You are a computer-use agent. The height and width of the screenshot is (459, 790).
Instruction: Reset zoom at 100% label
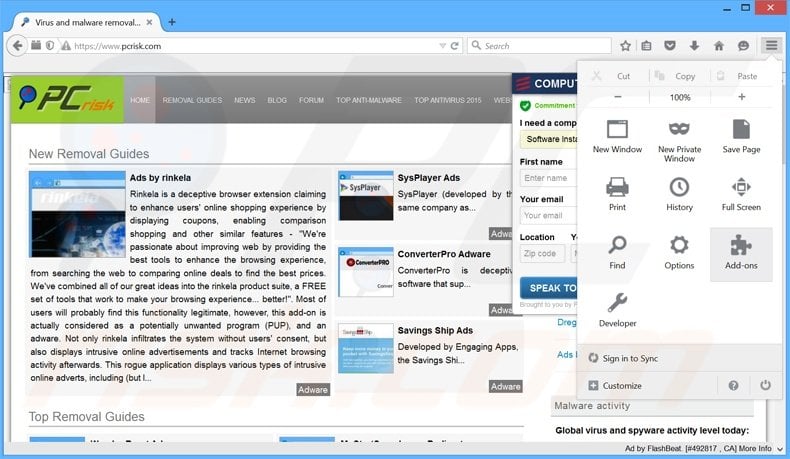(x=680, y=97)
